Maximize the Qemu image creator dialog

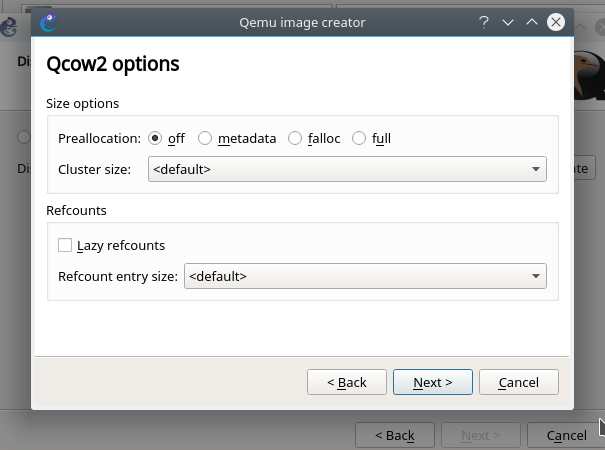pos(532,21)
